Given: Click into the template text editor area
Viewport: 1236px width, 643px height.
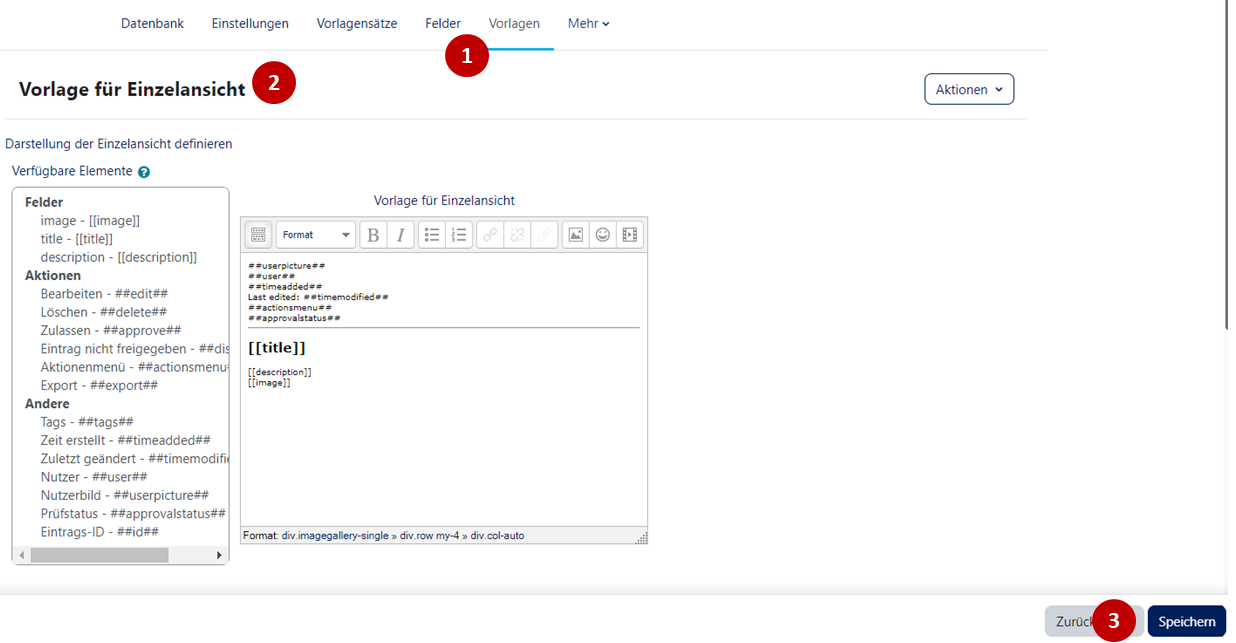Looking at the screenshot, I should click(x=443, y=450).
